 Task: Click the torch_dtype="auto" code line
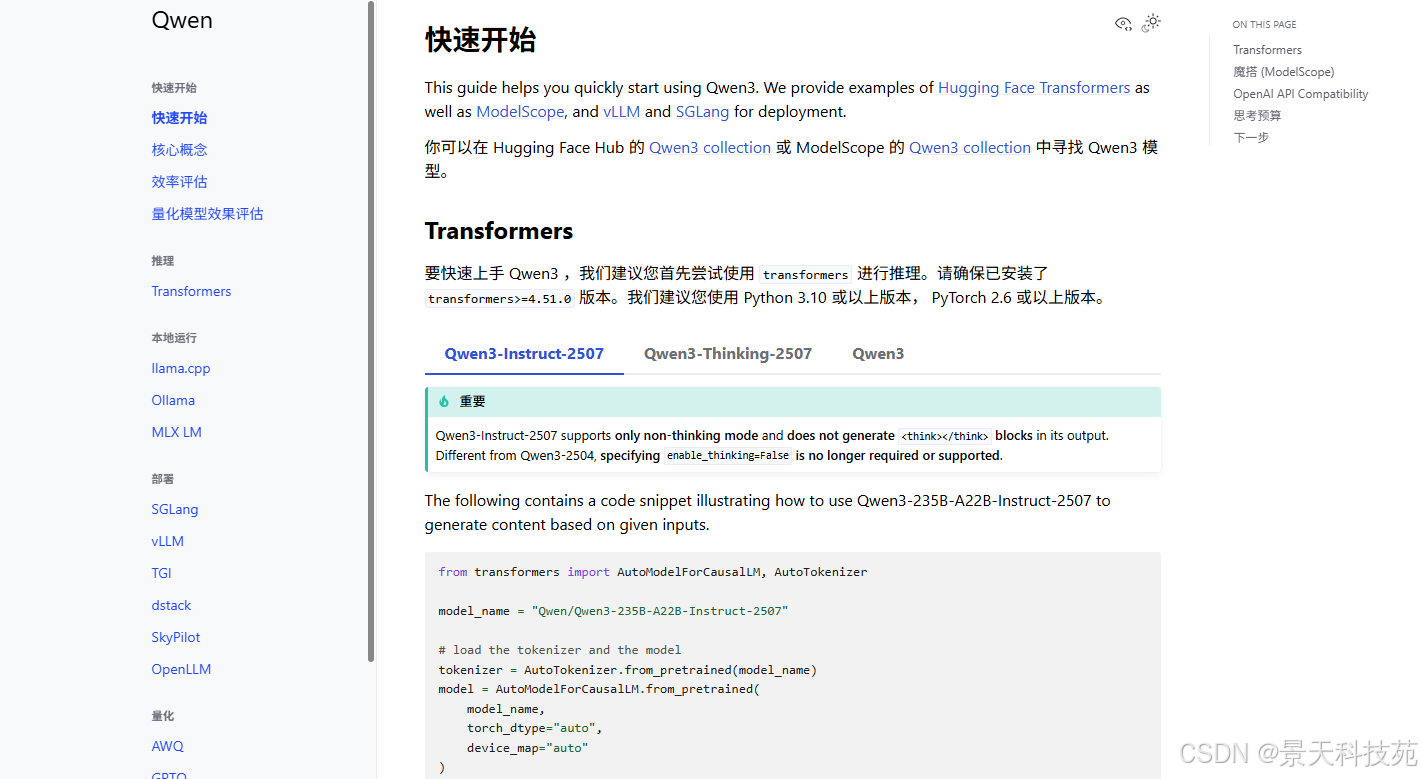(535, 728)
